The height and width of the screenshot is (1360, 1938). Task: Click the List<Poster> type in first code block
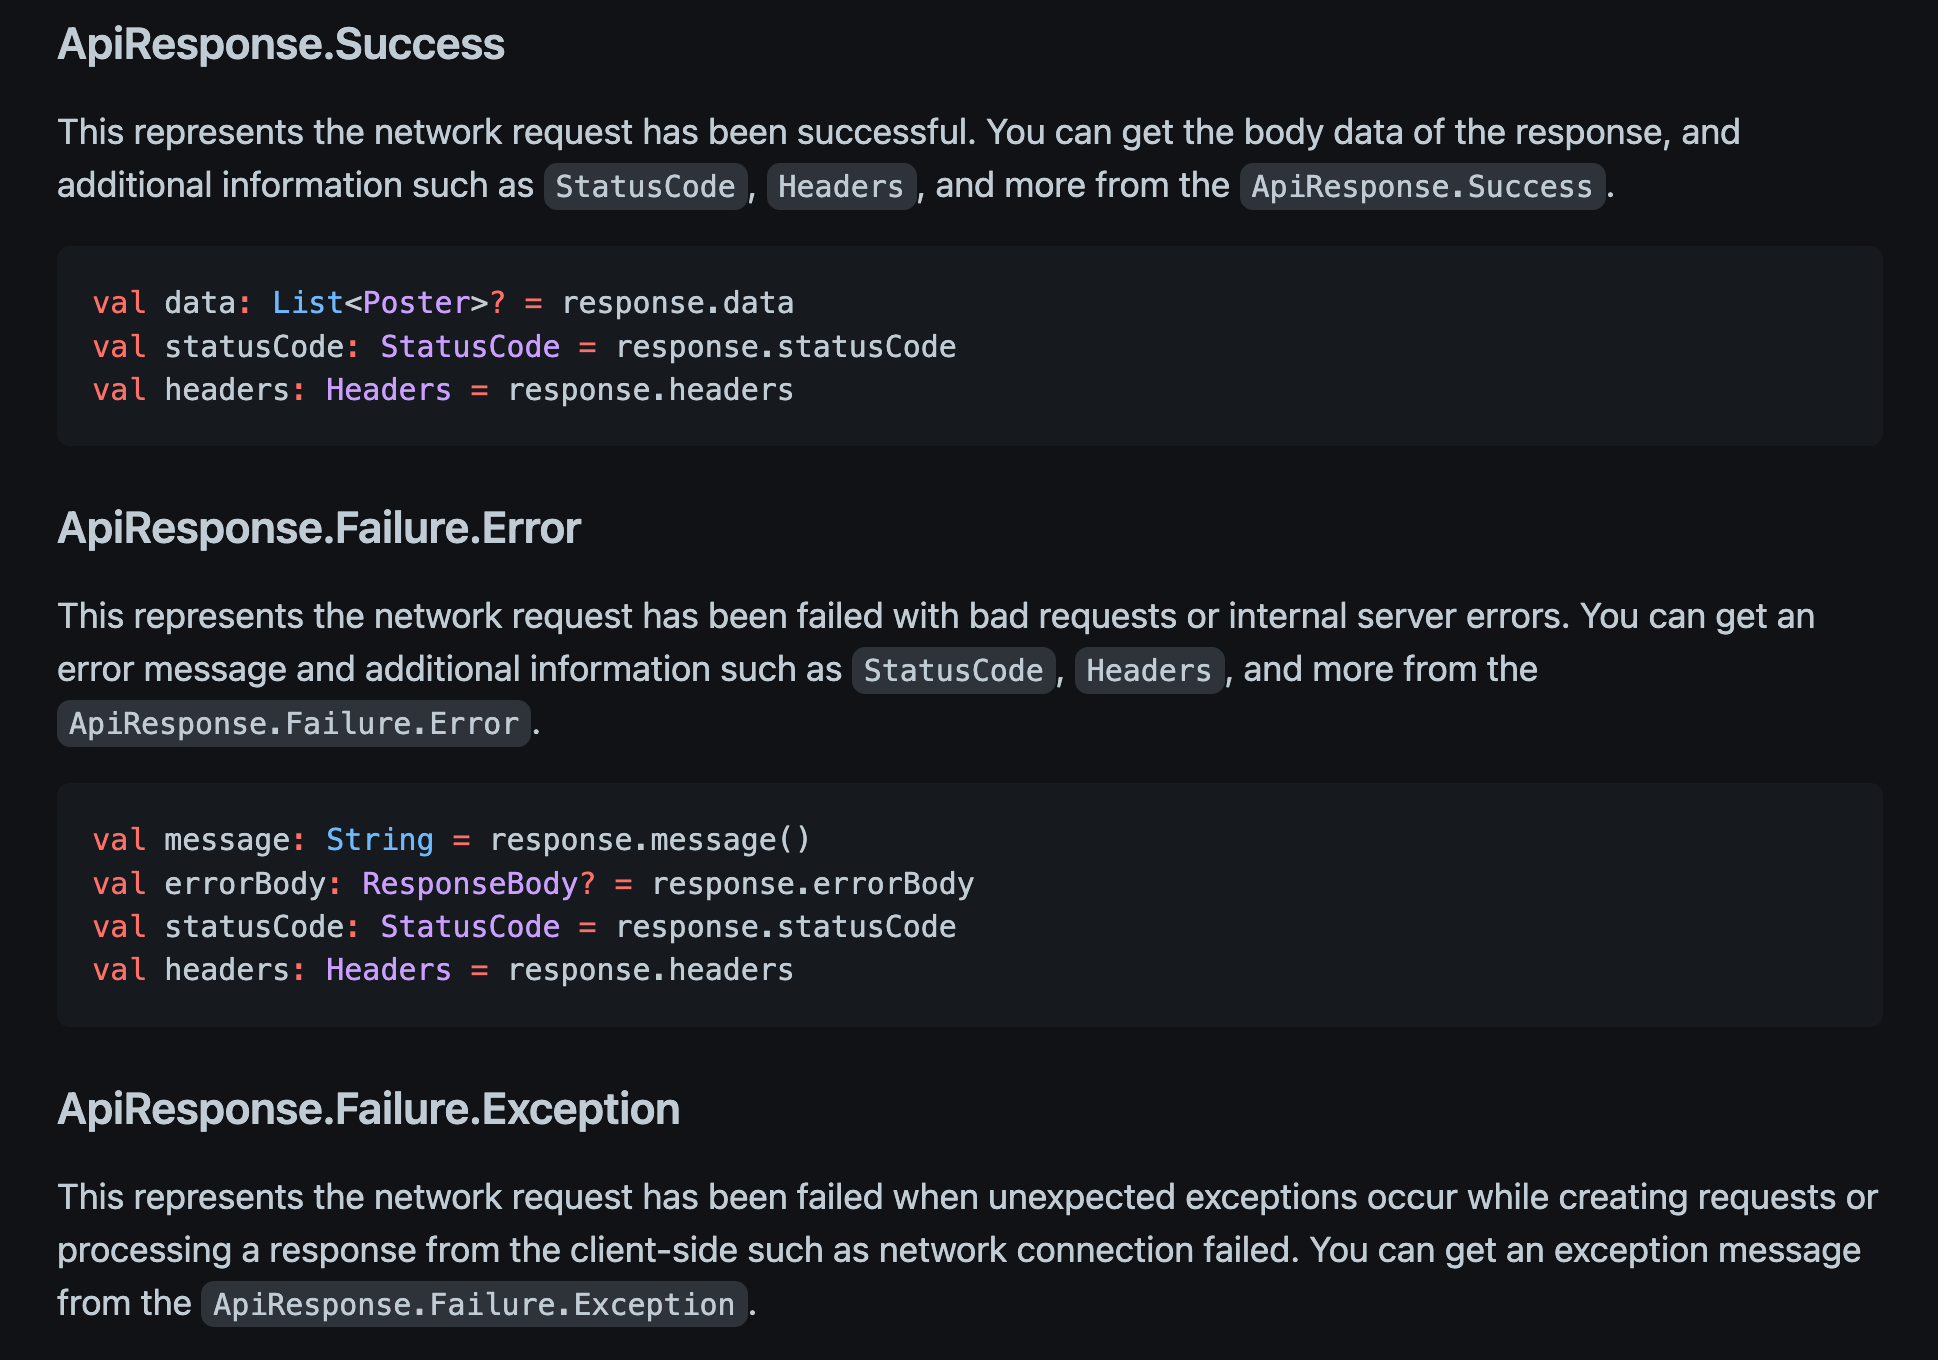pyautogui.click(x=380, y=303)
